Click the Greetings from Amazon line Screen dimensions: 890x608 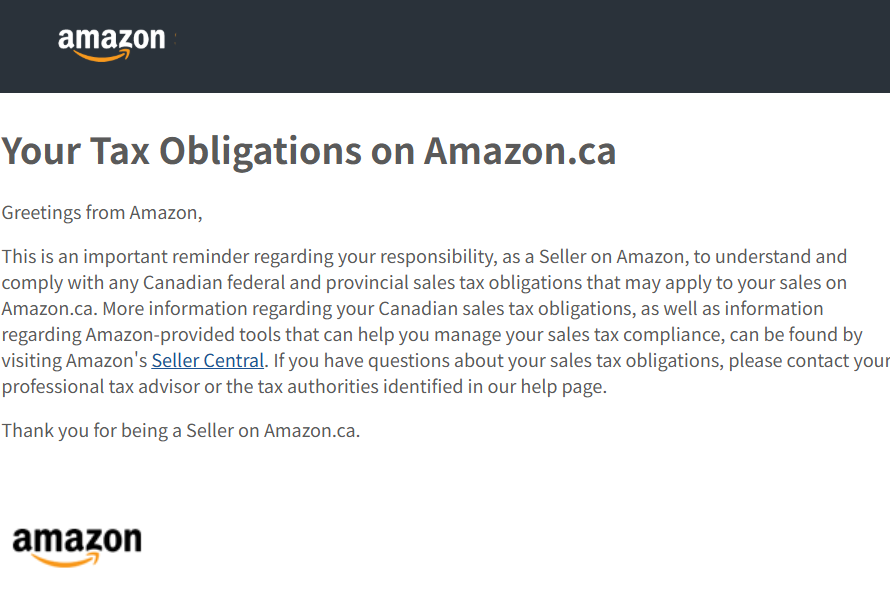(x=102, y=213)
